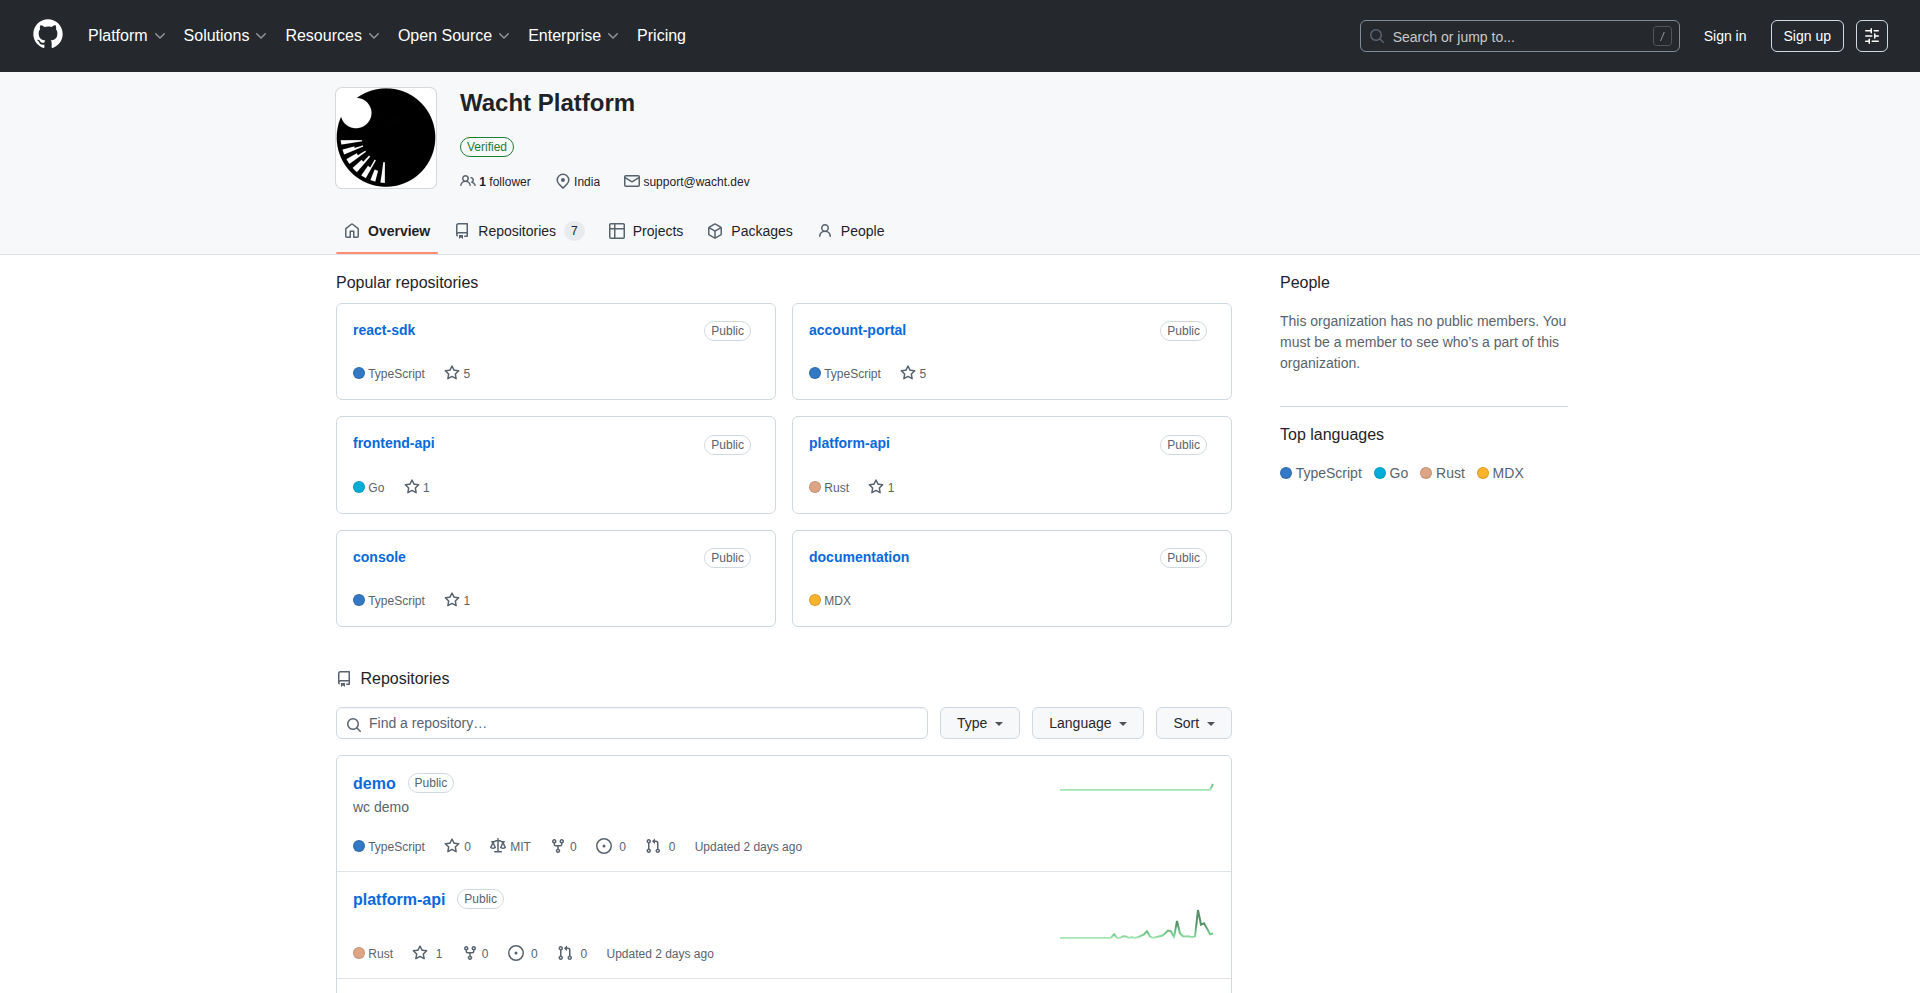The width and height of the screenshot is (1920, 993).
Task: Click the star count on account-portal card
Action: click(x=914, y=373)
